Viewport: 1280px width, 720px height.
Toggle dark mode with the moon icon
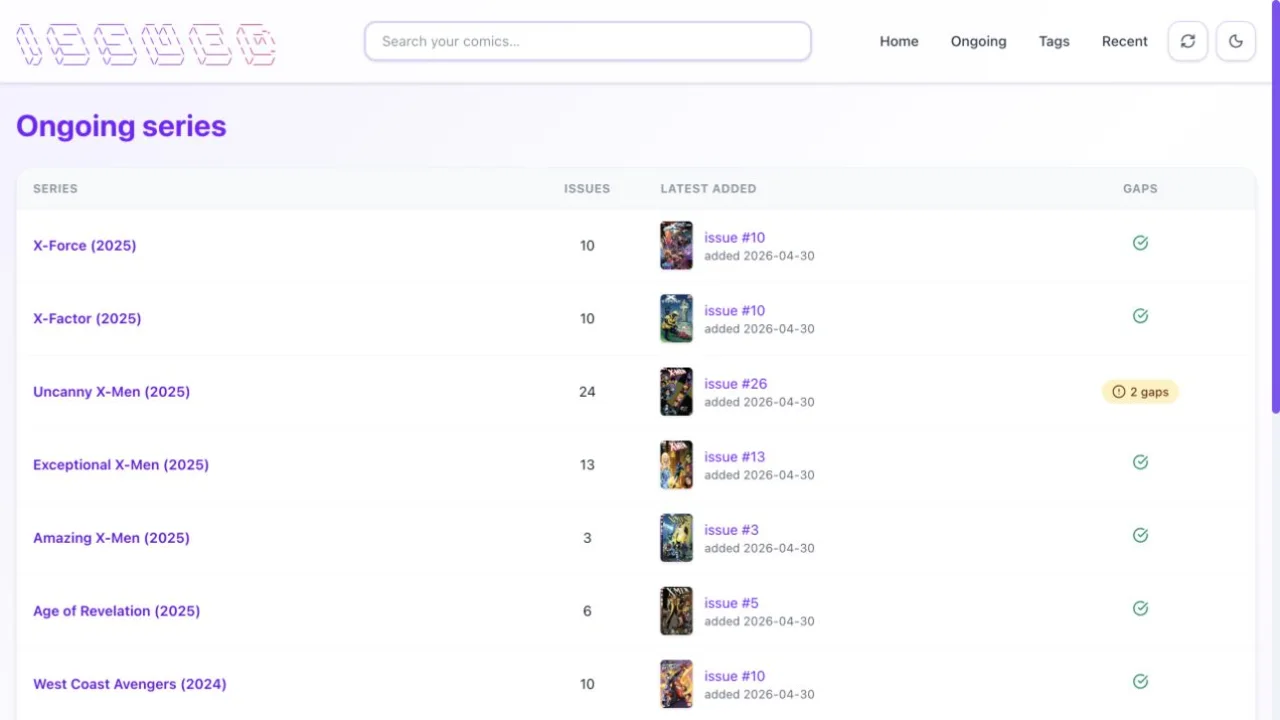[x=1236, y=41]
